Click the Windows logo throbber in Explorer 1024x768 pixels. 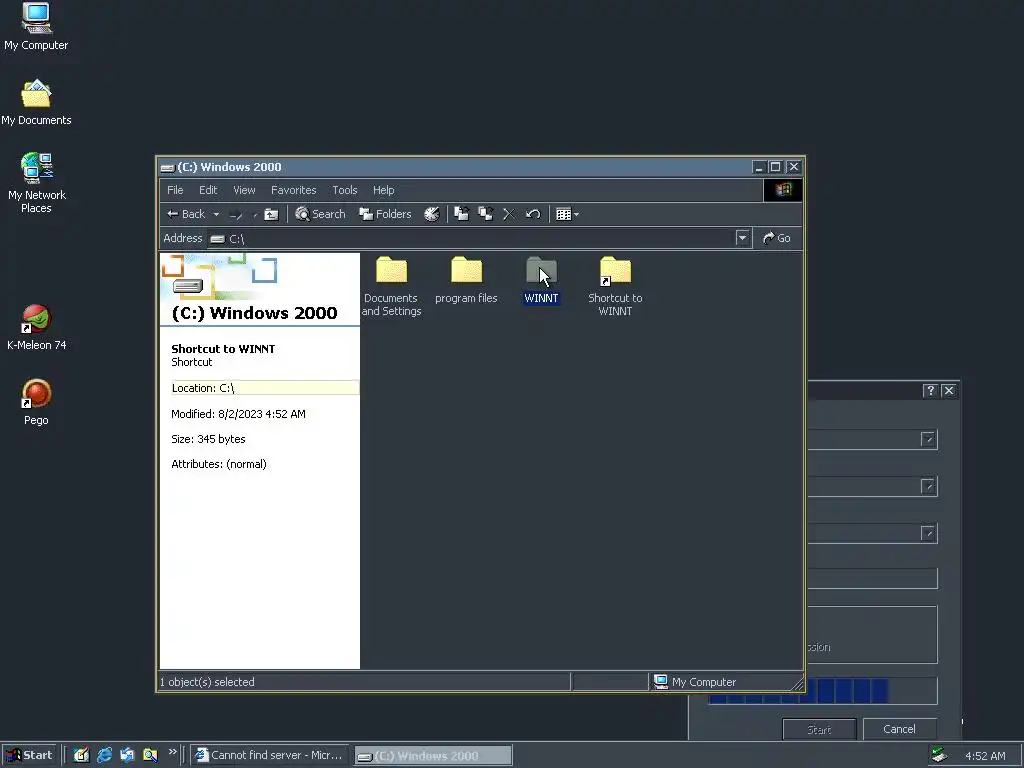pos(783,190)
